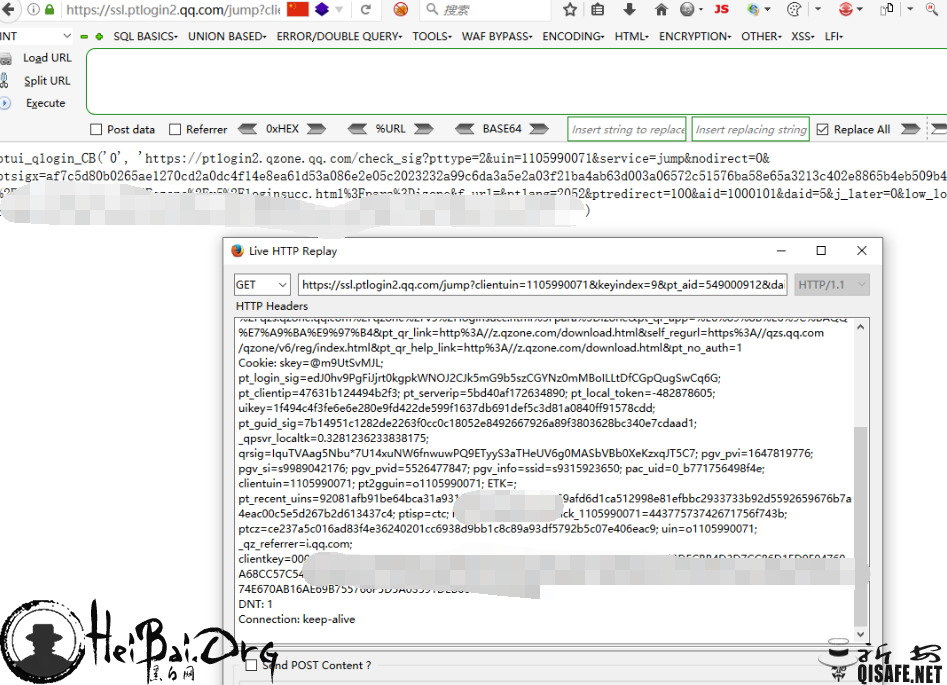947x685 pixels.
Task: Open the downloads arrow icon
Action: click(629, 9)
